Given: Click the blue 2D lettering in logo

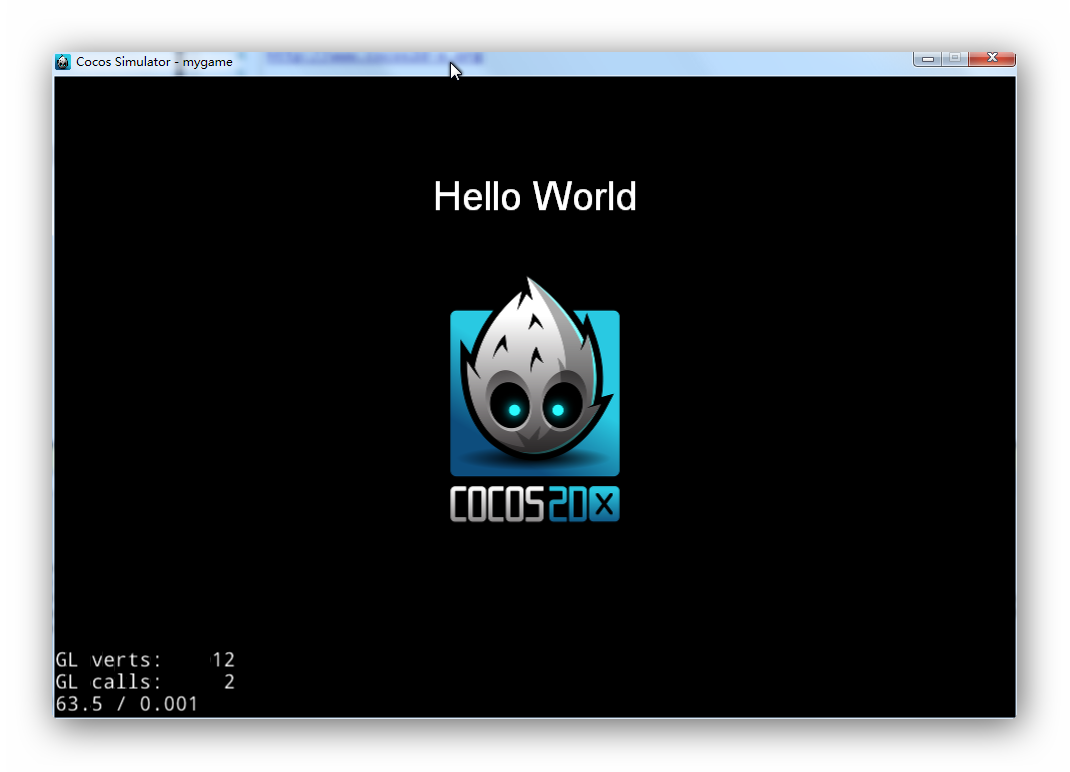Looking at the screenshot, I should click(567, 504).
